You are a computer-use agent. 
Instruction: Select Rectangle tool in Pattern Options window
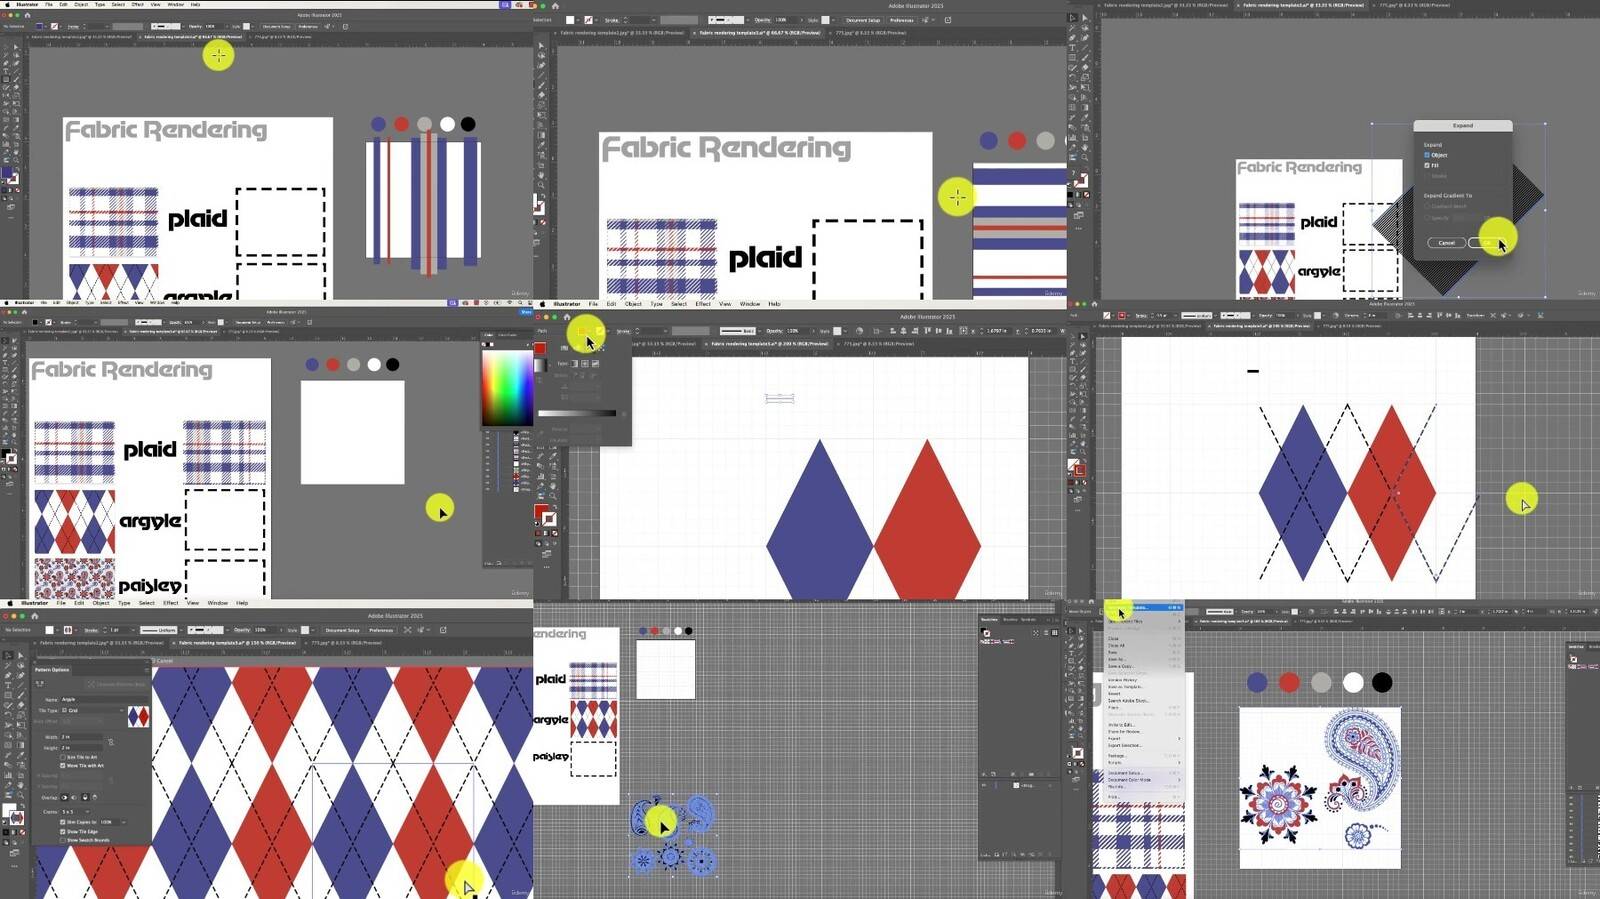8,695
